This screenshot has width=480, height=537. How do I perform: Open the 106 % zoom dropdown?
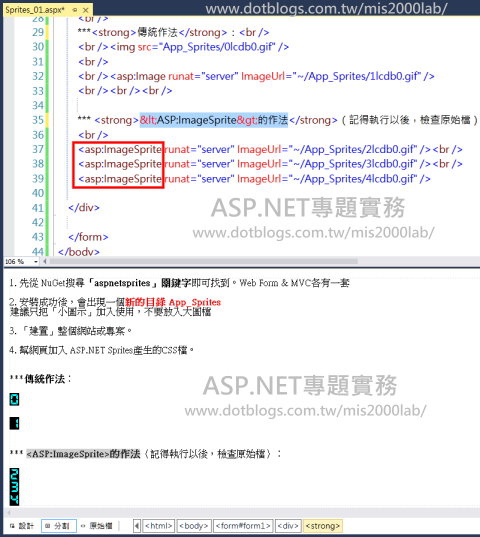[x=36, y=262]
